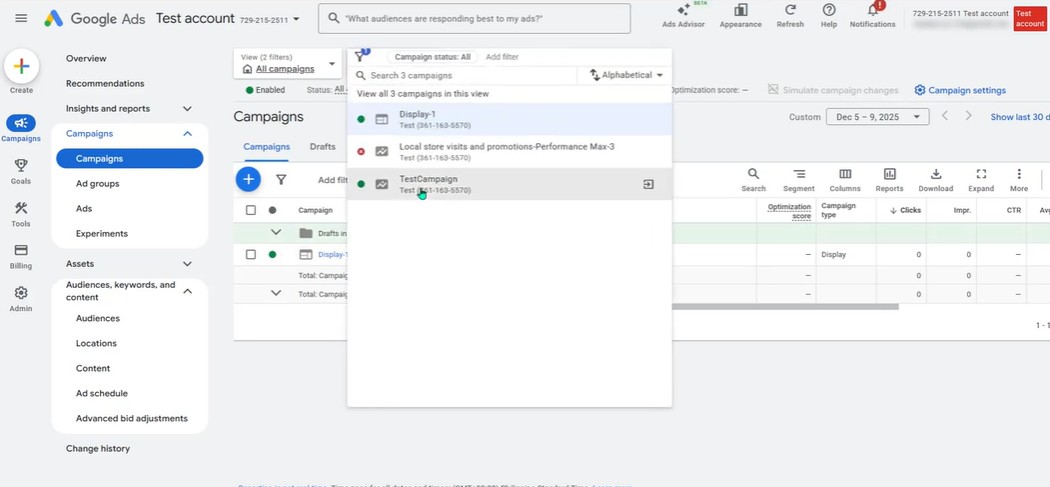Click table filter funnel icon
Viewport: 1050px width, 487px height.
(x=281, y=180)
